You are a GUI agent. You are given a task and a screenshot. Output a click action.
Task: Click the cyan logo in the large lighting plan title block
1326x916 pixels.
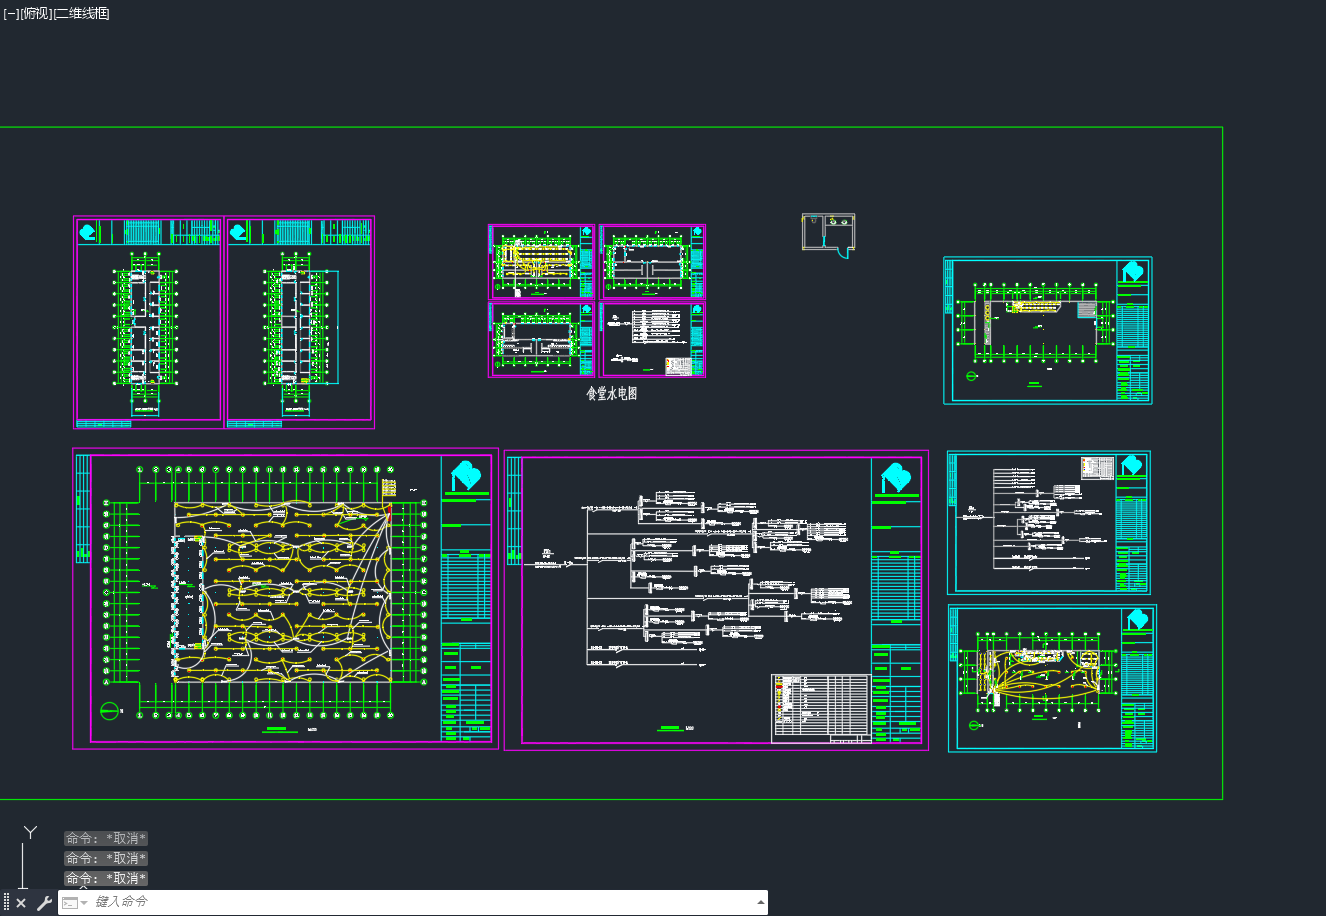pos(466,476)
